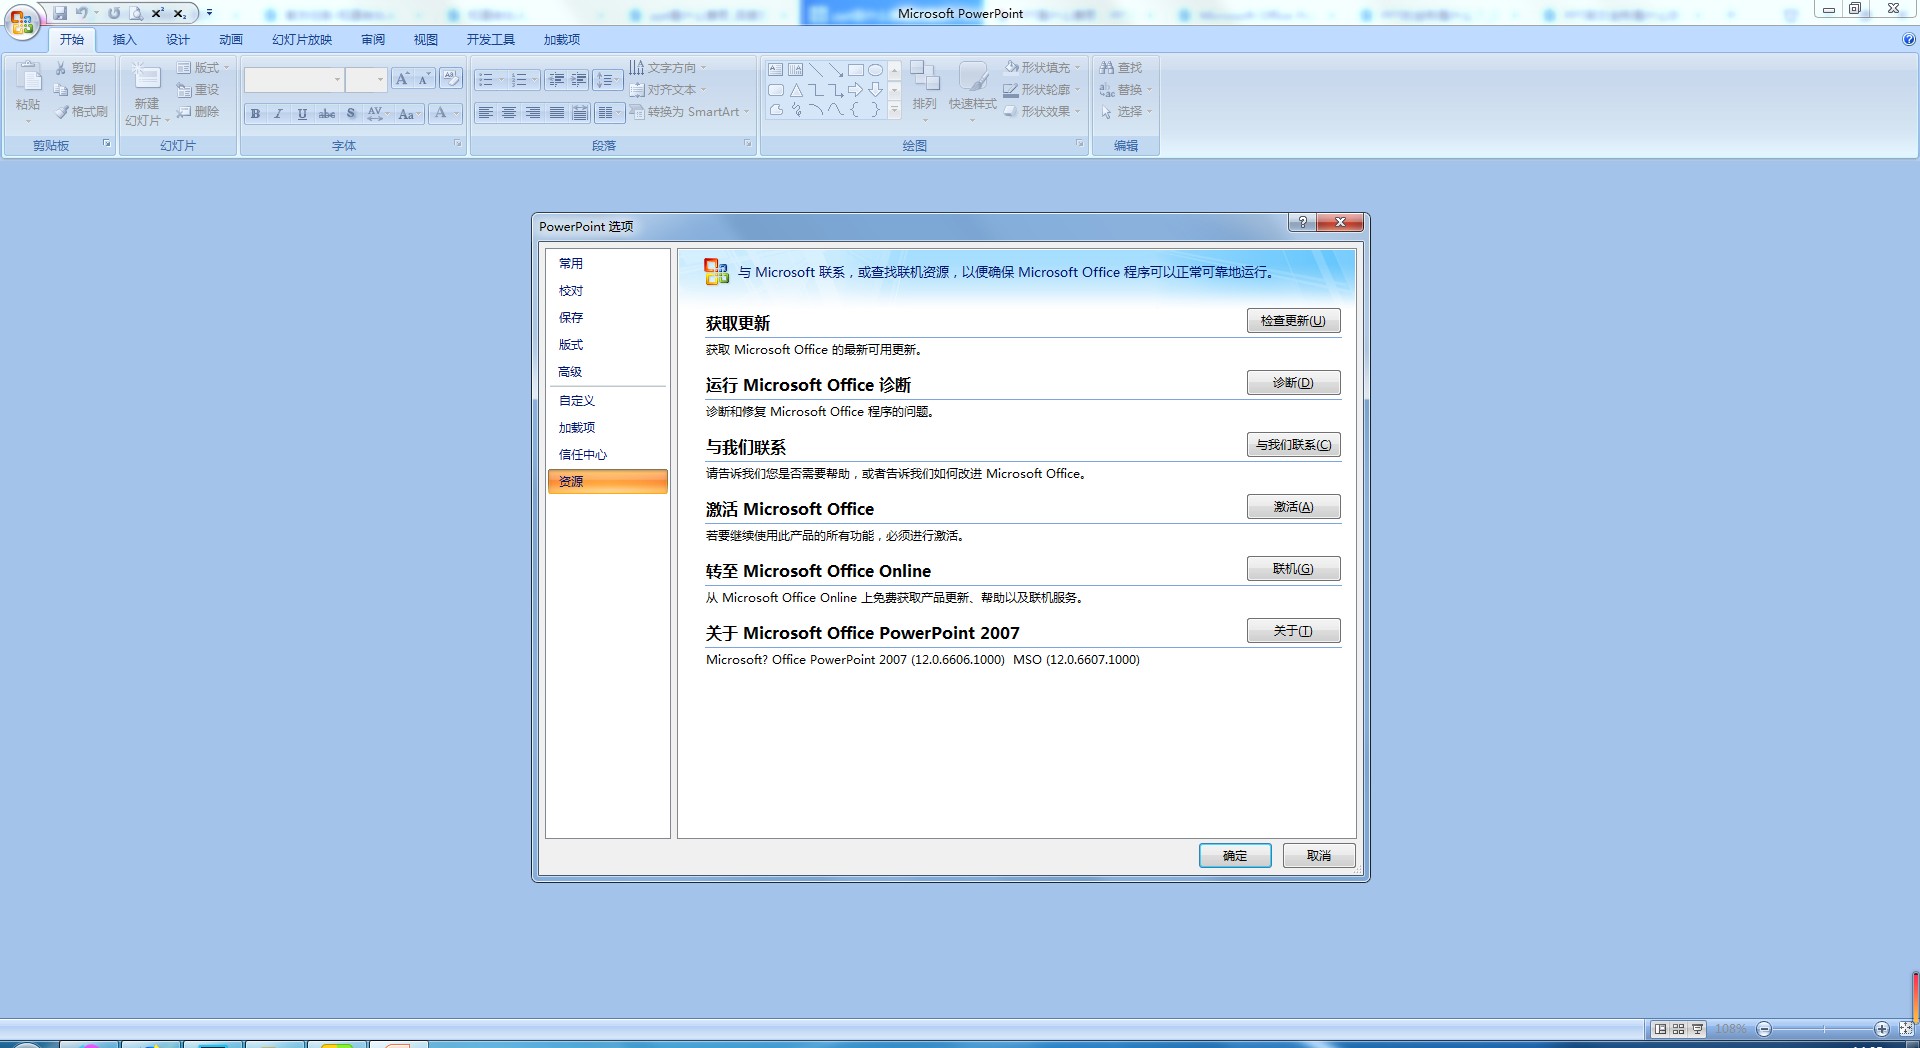1920x1048 pixels.
Task: Click the Zoom Out minus button
Action: 1764,1029
